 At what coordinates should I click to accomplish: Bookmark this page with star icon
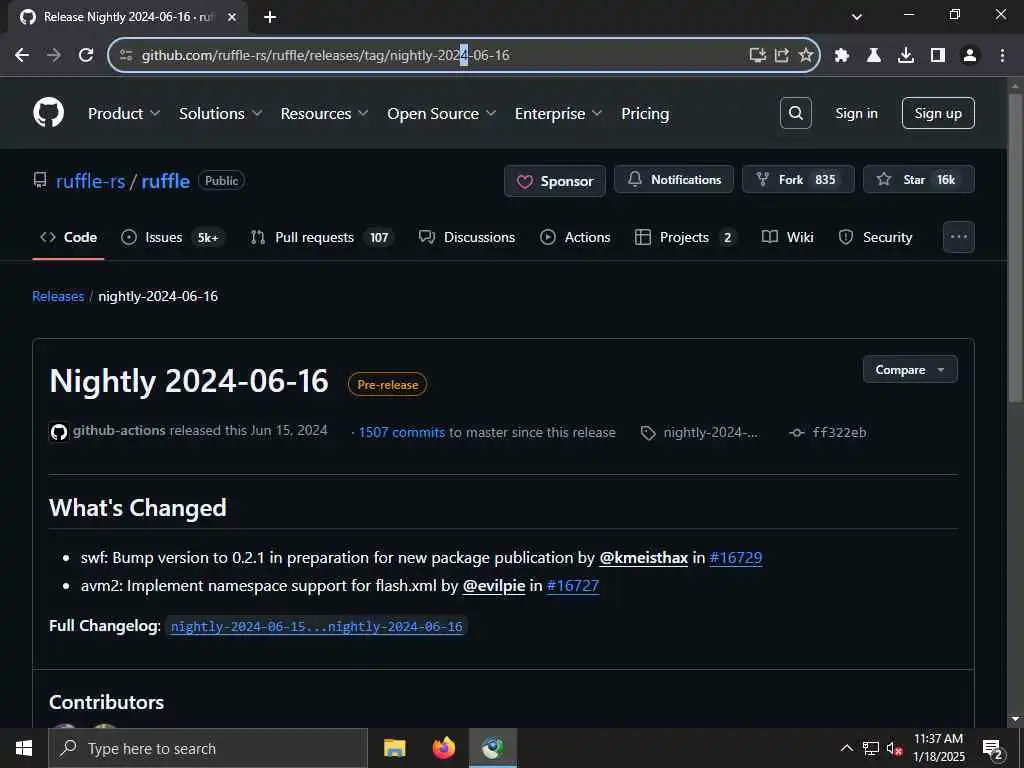(806, 55)
